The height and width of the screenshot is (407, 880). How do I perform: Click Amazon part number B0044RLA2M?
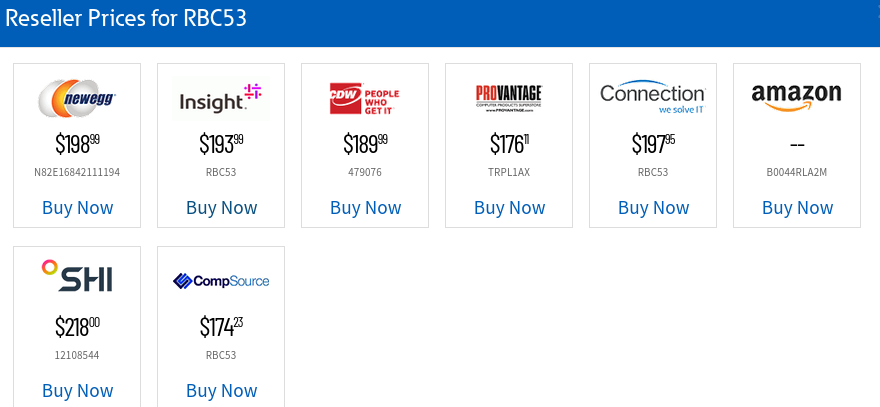pyautogui.click(x=797, y=172)
